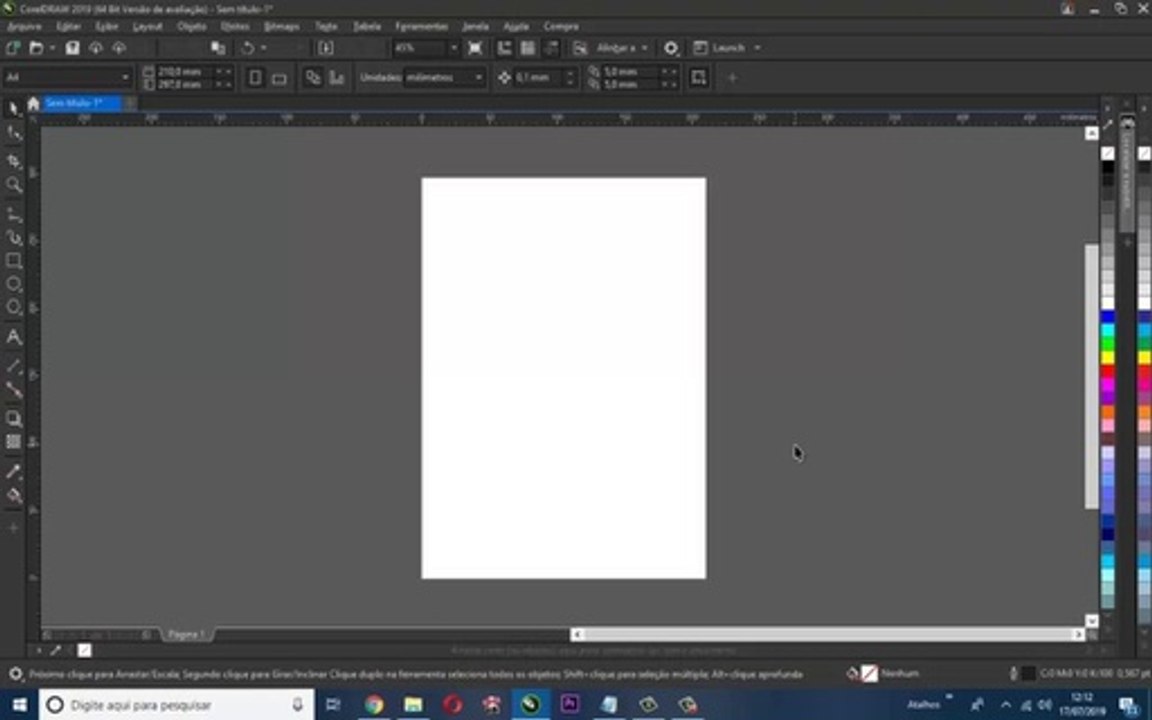Viewport: 1152px width, 720px height.
Task: Click the Windows Start button
Action: (19, 705)
